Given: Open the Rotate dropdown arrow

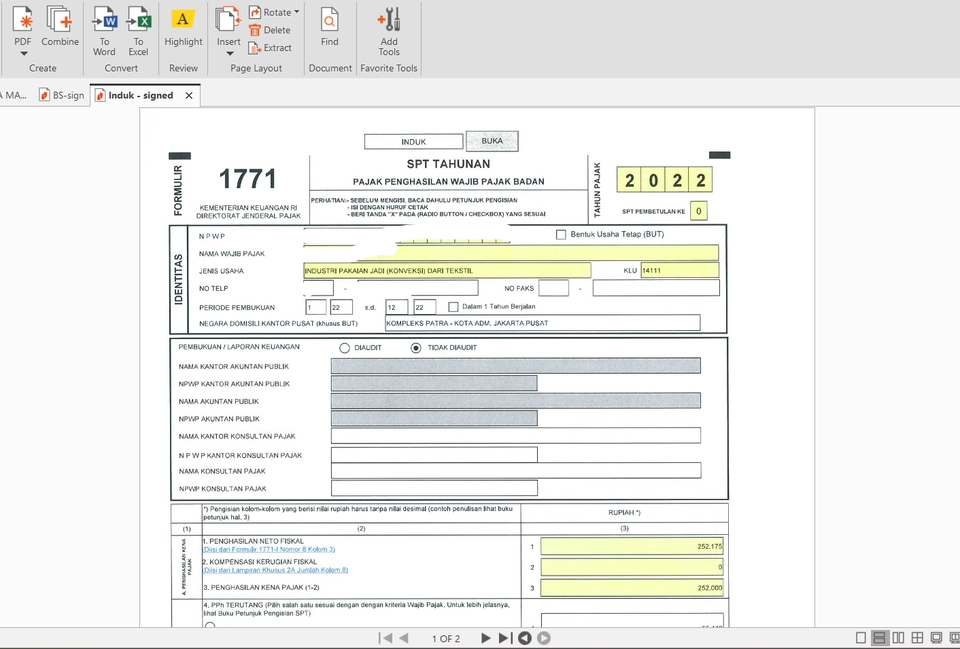Looking at the screenshot, I should (297, 12).
